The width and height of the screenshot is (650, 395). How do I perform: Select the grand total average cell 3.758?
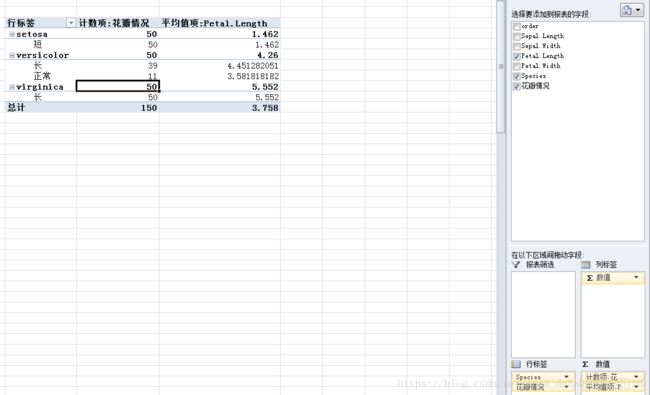[220, 108]
